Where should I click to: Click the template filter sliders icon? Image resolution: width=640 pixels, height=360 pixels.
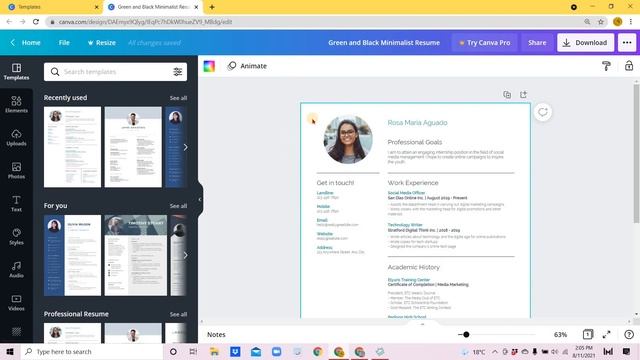click(178, 72)
